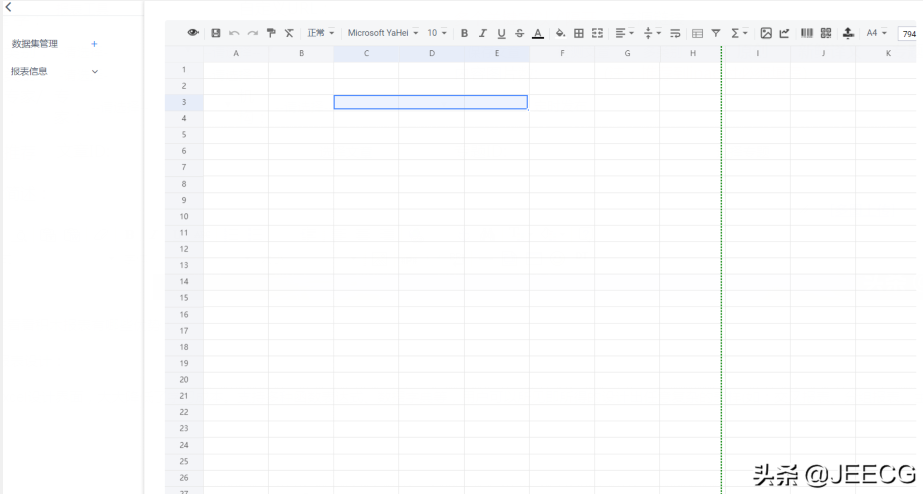923x494 pixels.
Task: Toggle italic formatting
Action: pos(482,33)
